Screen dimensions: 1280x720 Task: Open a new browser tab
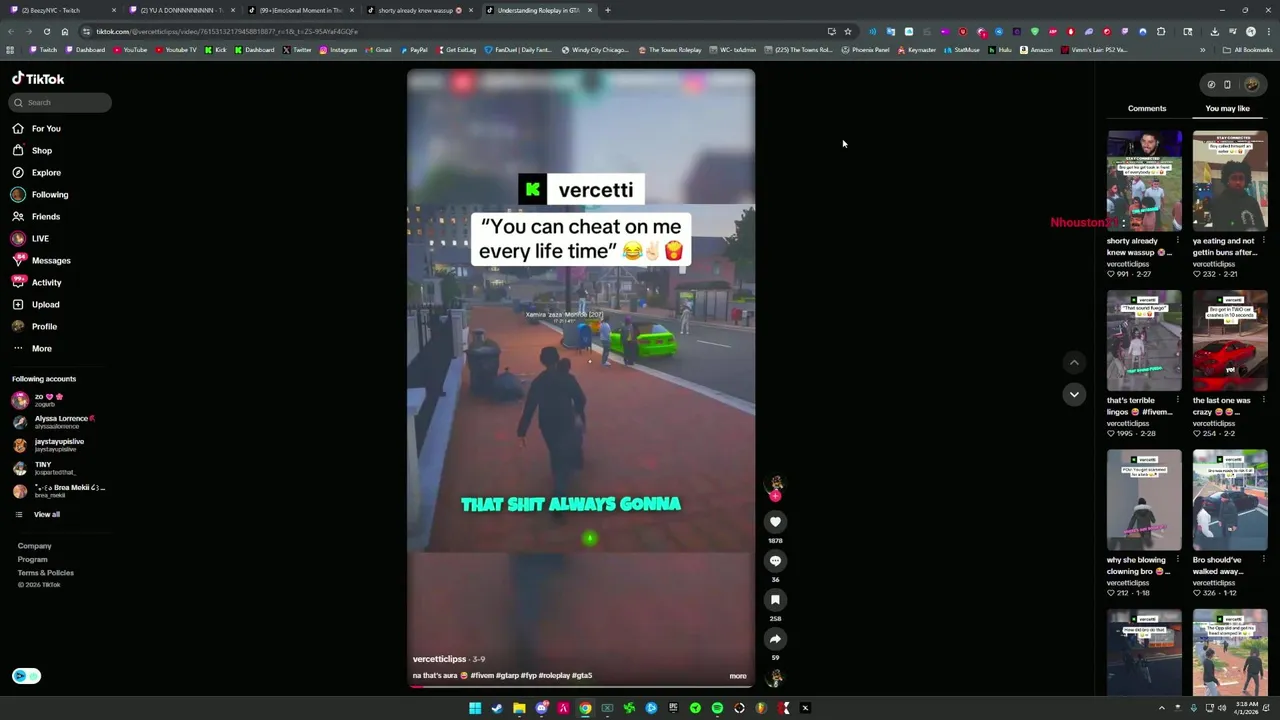click(607, 10)
